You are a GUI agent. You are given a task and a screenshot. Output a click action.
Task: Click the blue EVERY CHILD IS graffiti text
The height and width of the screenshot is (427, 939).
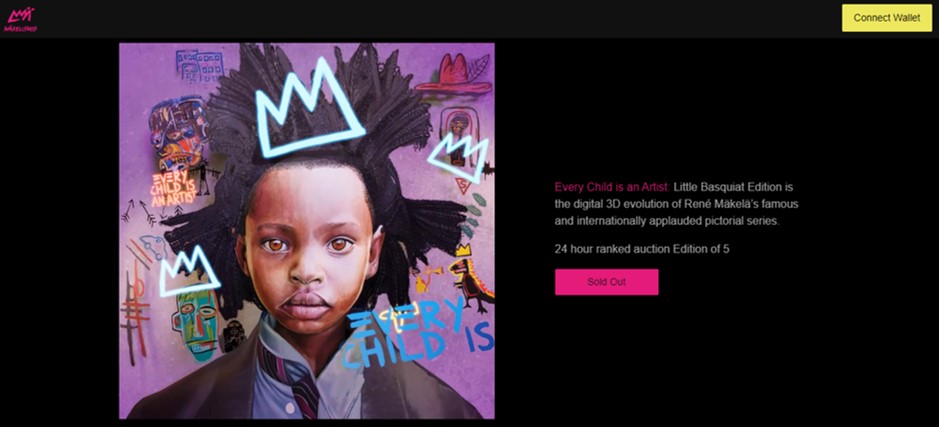417,332
